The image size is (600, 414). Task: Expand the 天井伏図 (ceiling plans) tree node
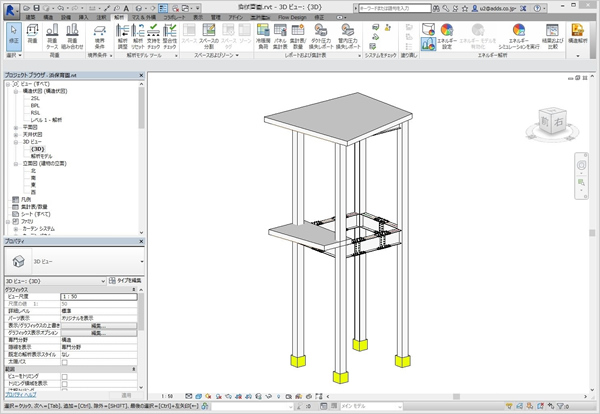click(16, 135)
